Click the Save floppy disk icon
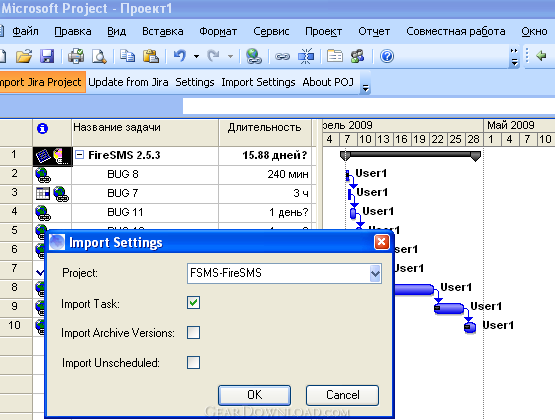Screen dimensions: 555x420 [x=47, y=56]
